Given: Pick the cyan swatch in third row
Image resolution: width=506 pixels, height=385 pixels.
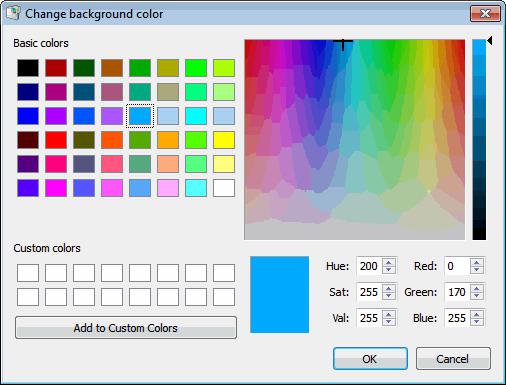Looking at the screenshot, I should (x=196, y=116).
